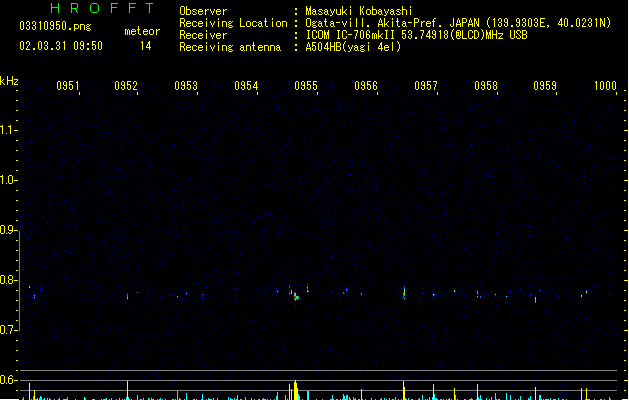This screenshot has height=400, width=629.
Task: Click the meteor count value 14
Action: point(146,46)
